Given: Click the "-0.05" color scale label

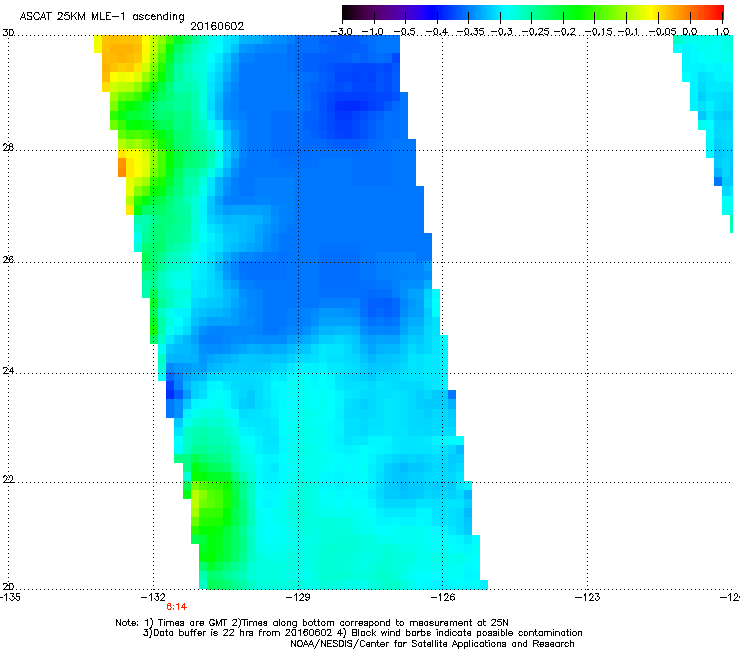Looking at the screenshot, I should click(x=663, y=32).
